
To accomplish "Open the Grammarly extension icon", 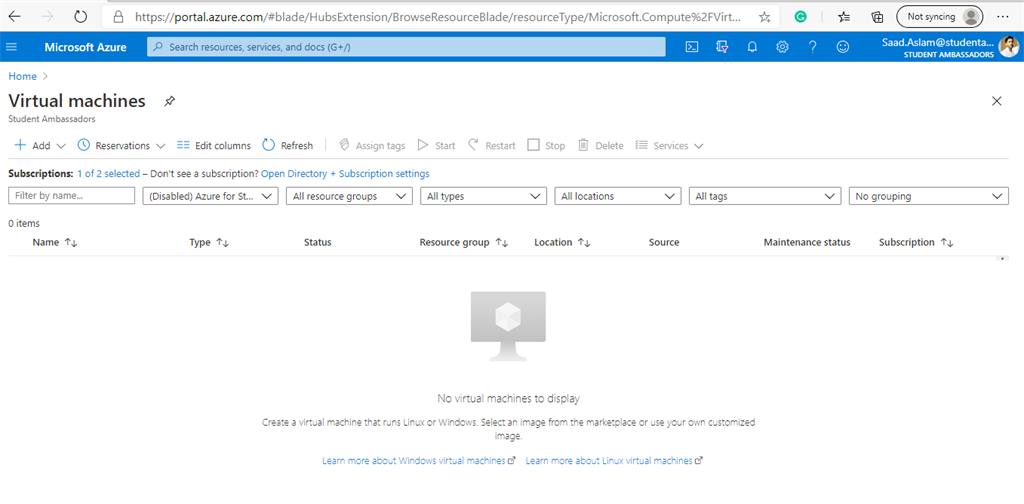I will coord(801,17).
